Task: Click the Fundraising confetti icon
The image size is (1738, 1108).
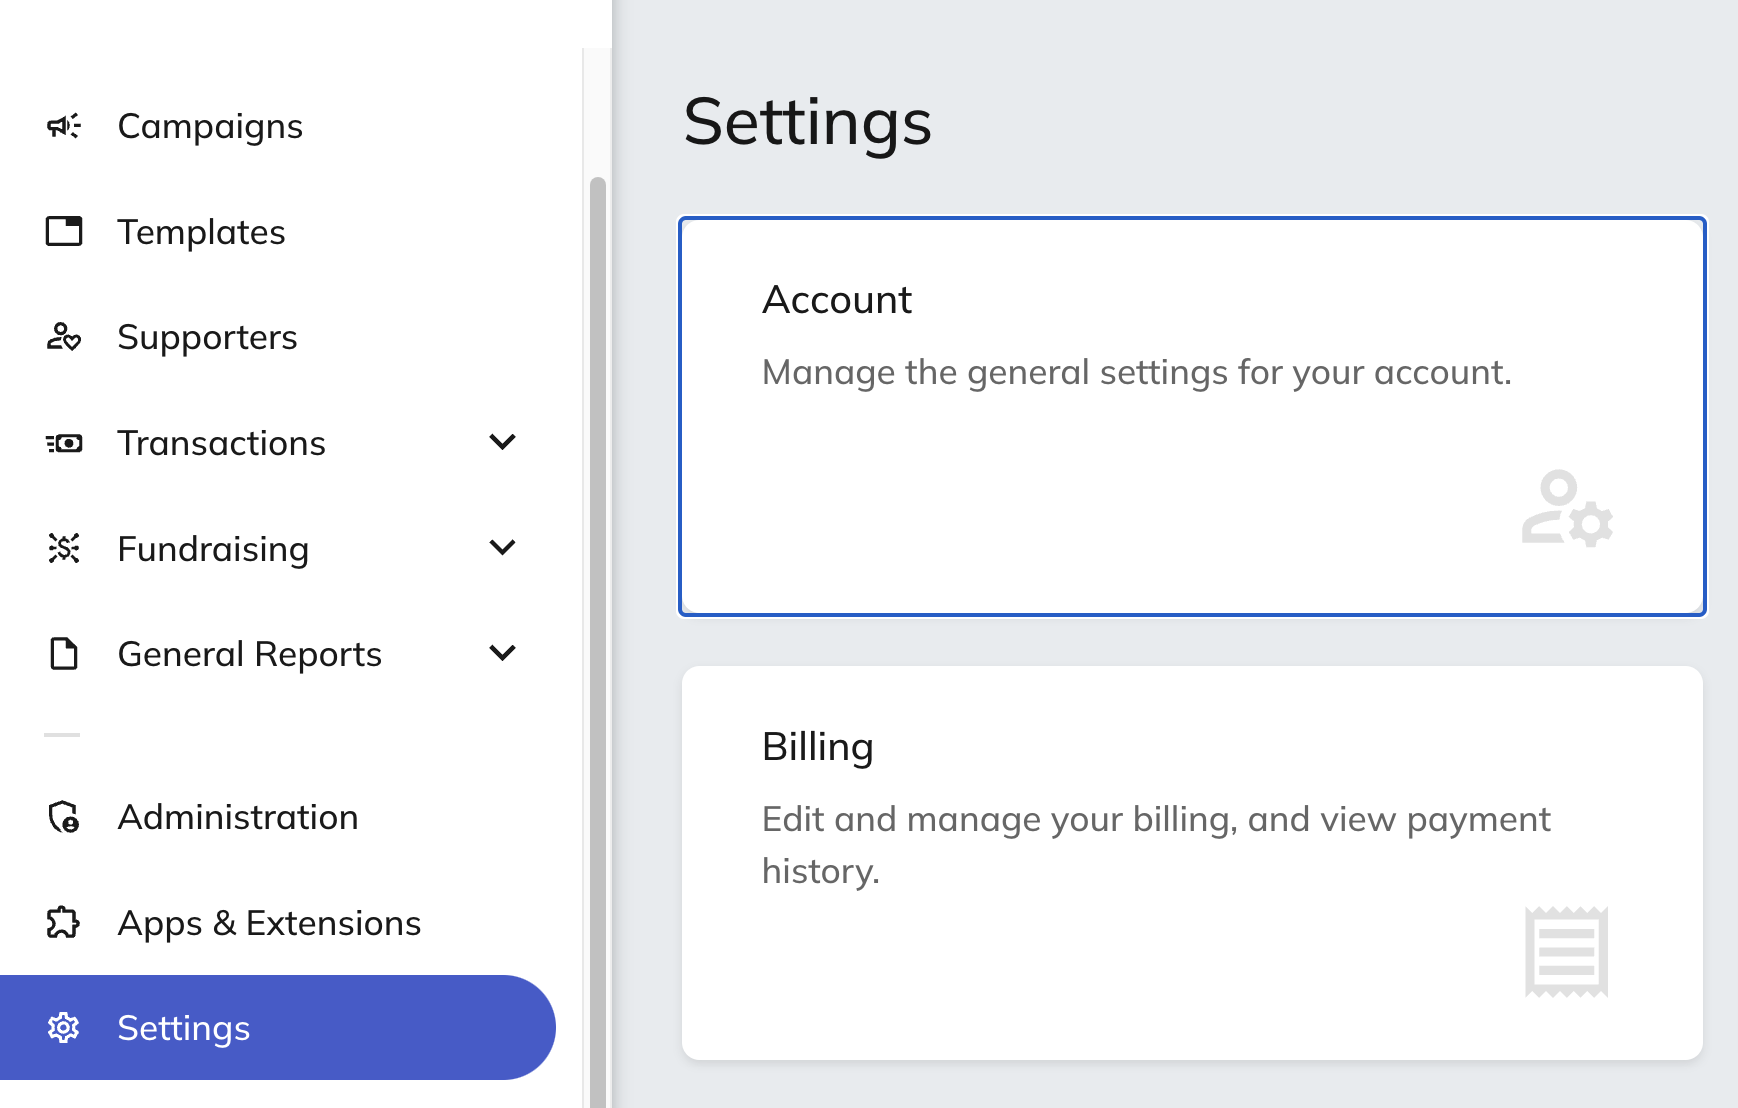Action: (64, 548)
